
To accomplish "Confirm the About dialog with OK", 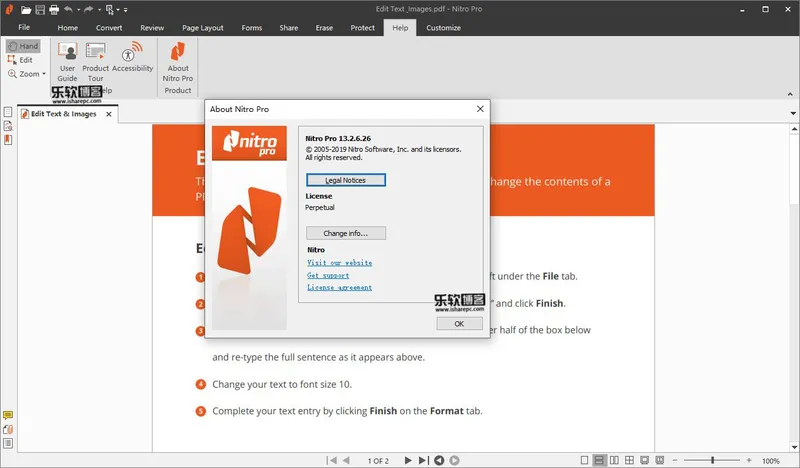I will click(x=459, y=324).
